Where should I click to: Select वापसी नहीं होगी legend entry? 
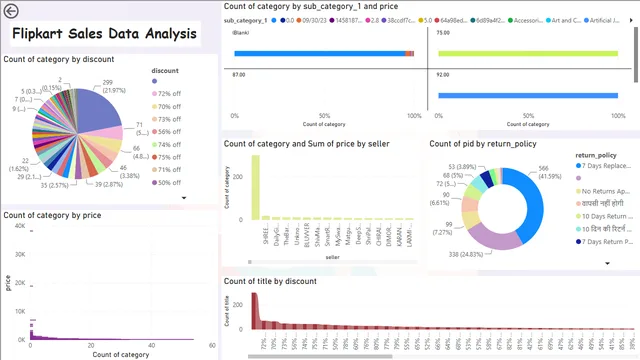600,203
